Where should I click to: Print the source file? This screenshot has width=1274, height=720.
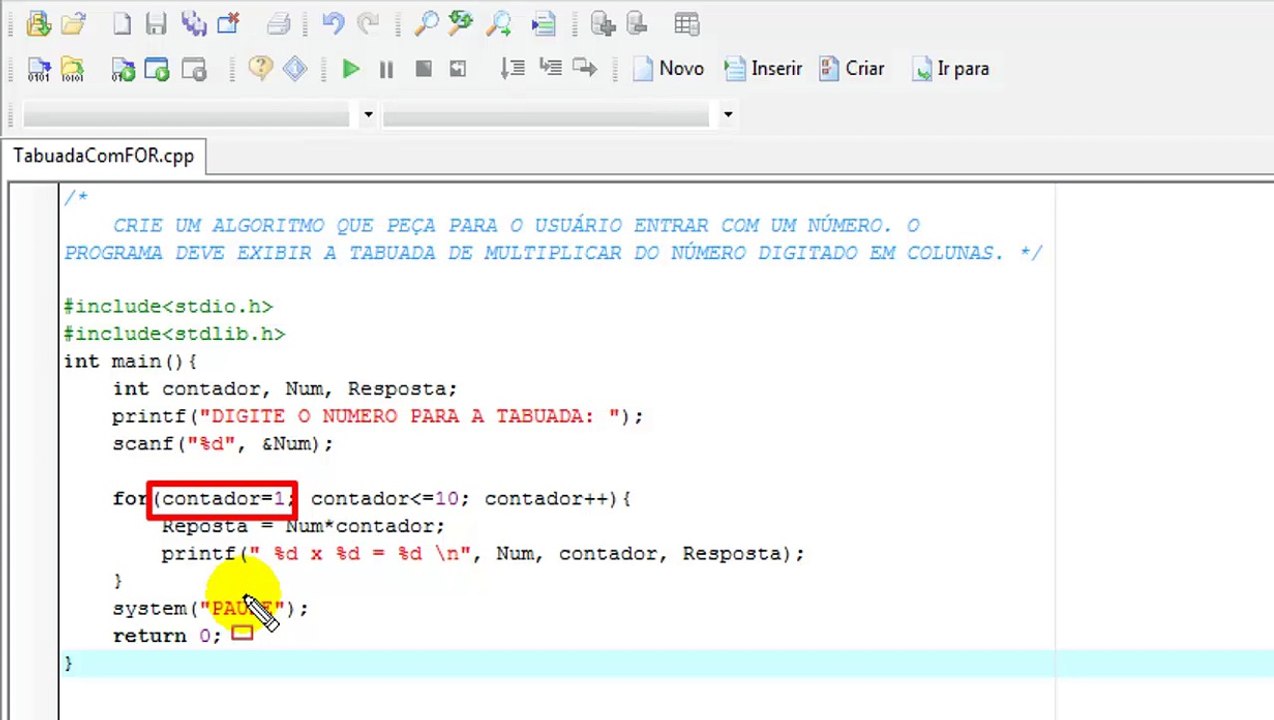coord(278,23)
